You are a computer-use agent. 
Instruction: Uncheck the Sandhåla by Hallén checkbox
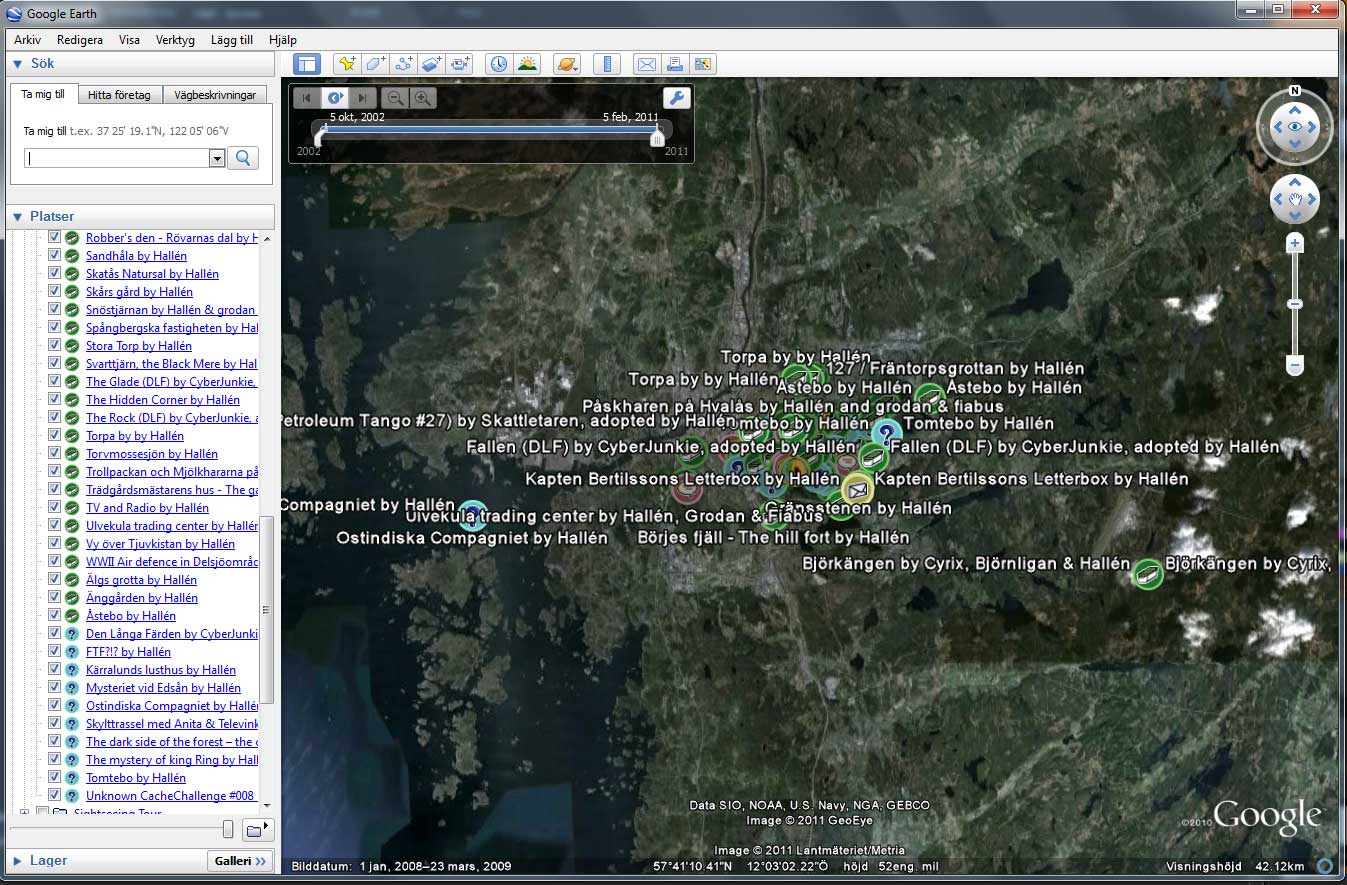(55, 256)
